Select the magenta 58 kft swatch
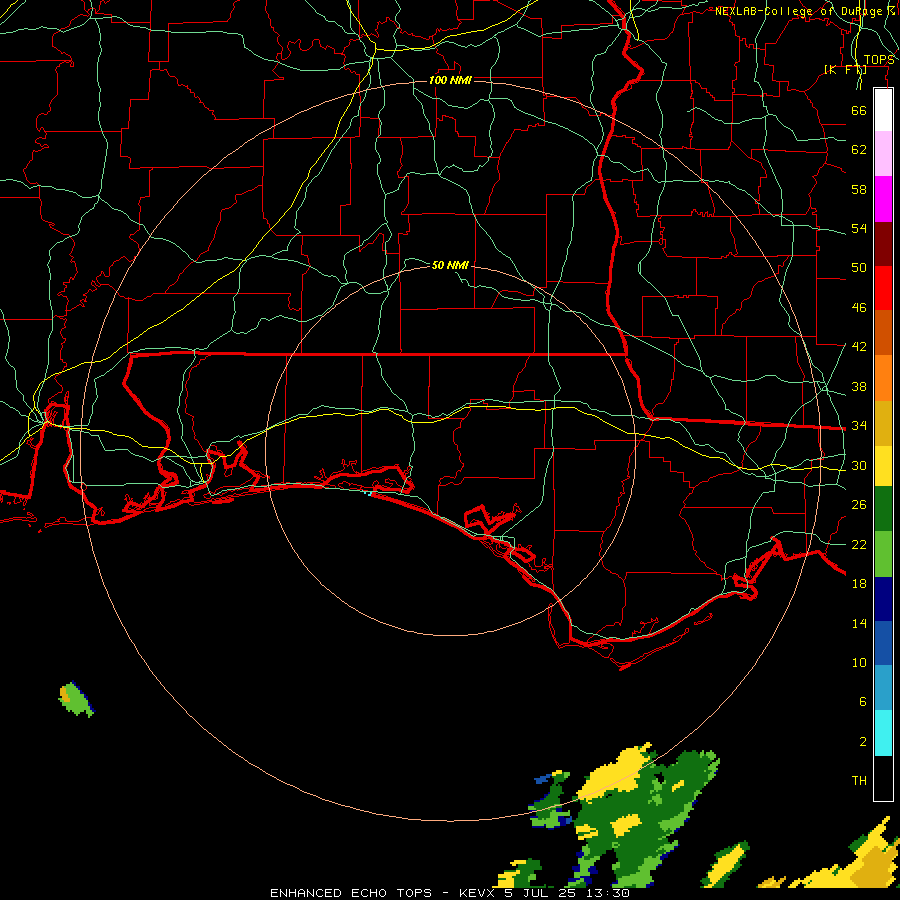This screenshot has width=900, height=900. coord(883,199)
